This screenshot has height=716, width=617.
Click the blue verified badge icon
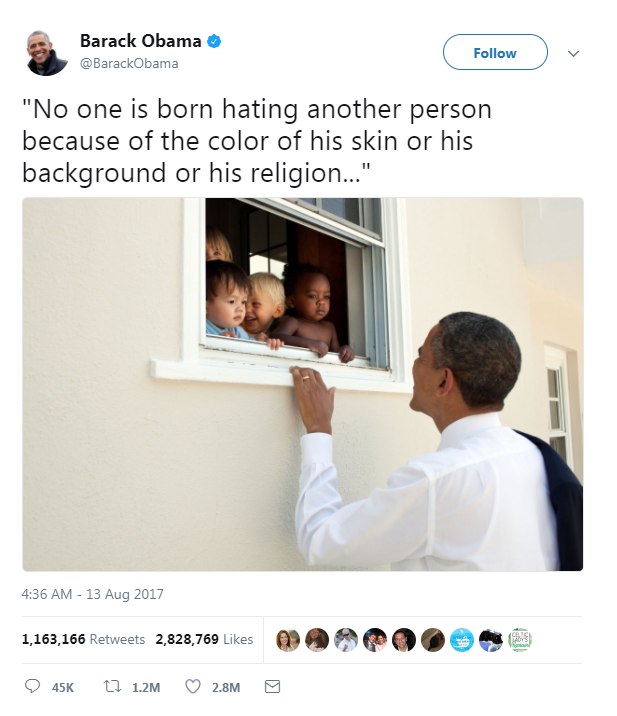214,42
